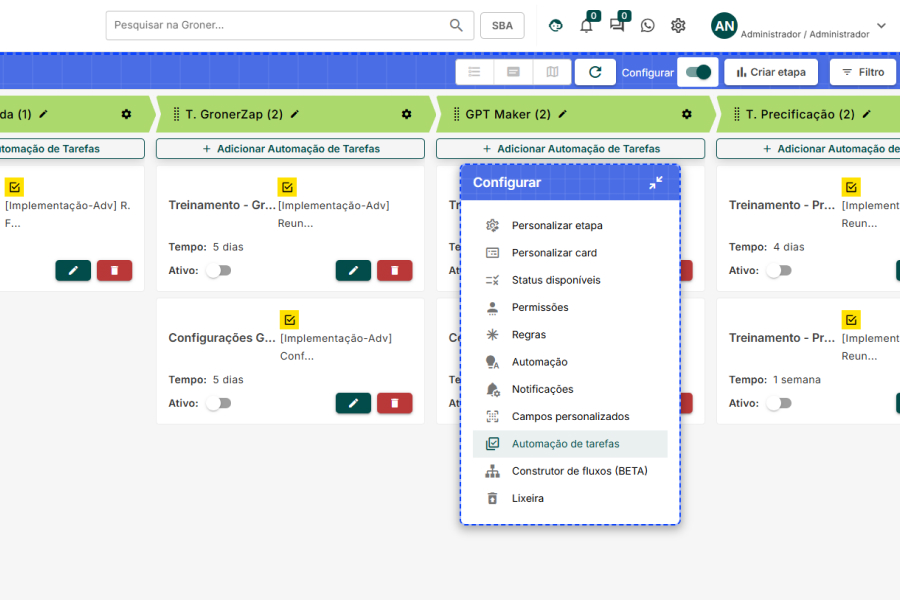
Task: Enable Ativo on Treinamento - Gr... card
Action: 218,271
